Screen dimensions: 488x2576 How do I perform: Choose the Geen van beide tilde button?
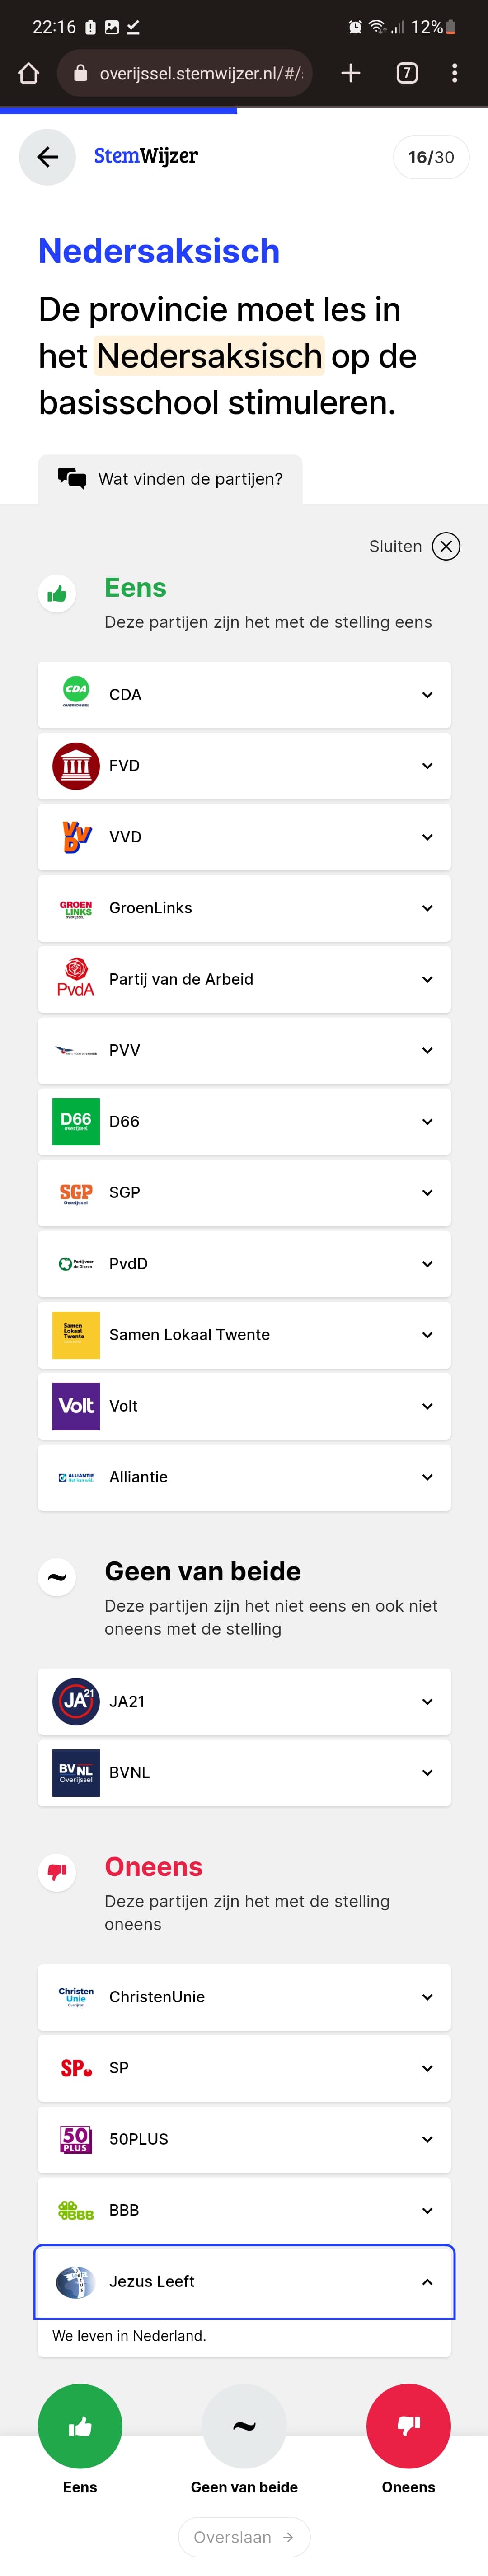(x=244, y=2425)
